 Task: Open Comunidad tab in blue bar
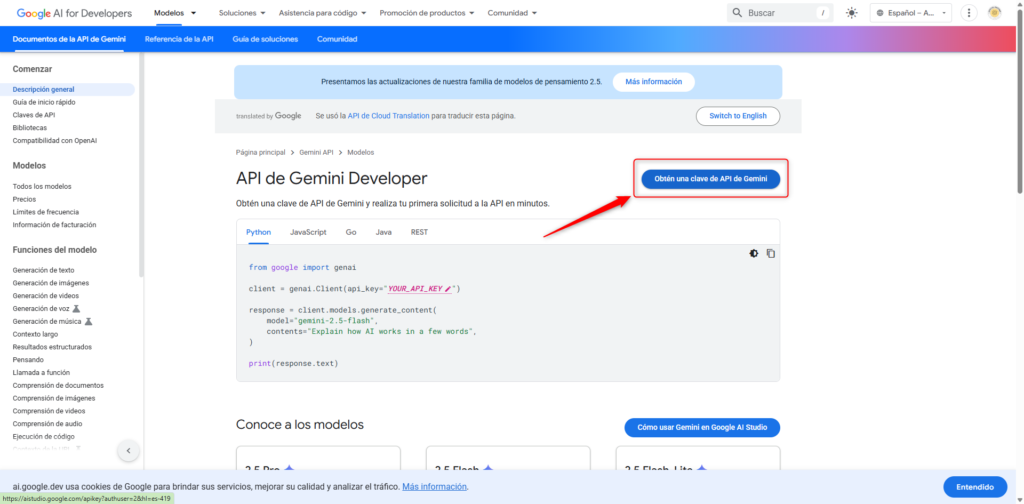point(337,39)
